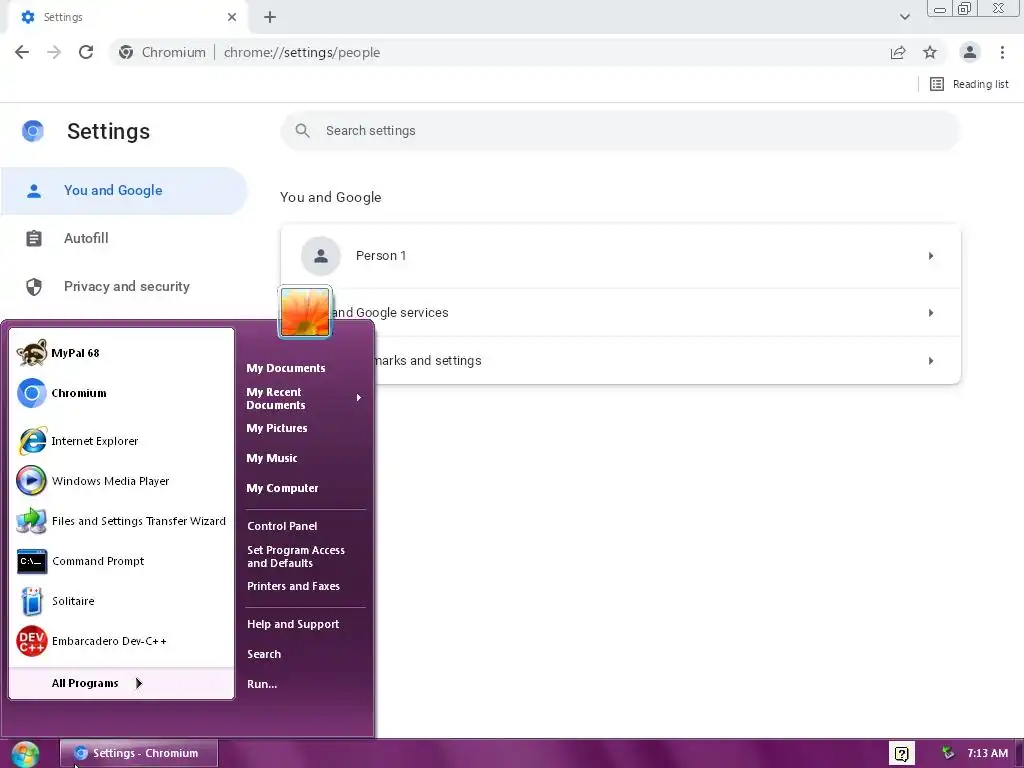This screenshot has width=1024, height=768.
Task: Open the Reading list panel
Action: tap(969, 84)
